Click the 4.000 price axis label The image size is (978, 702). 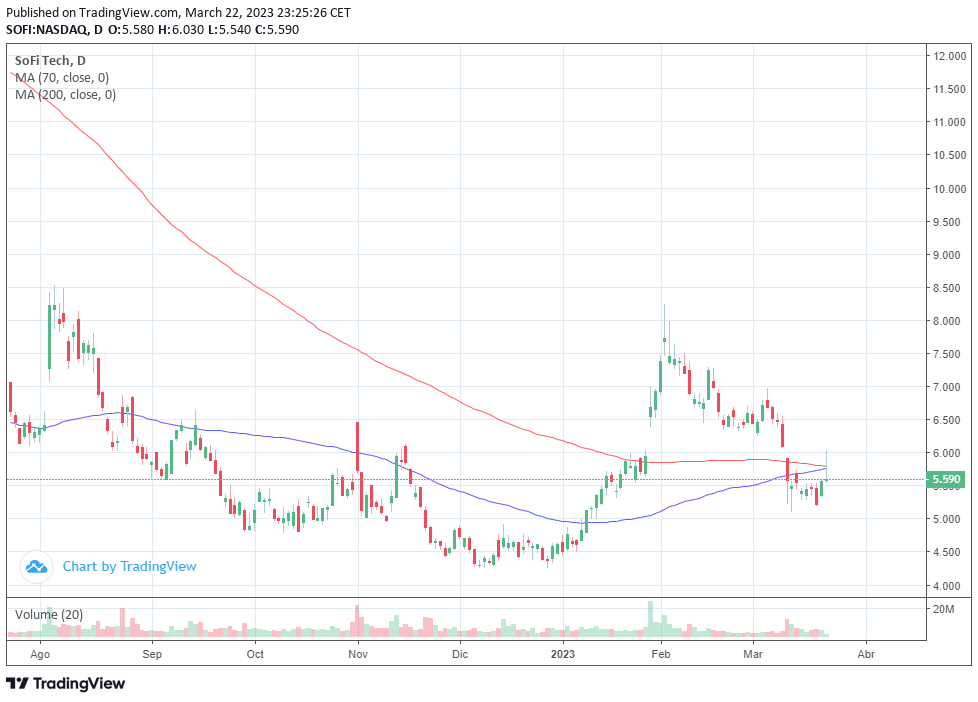(x=947, y=585)
